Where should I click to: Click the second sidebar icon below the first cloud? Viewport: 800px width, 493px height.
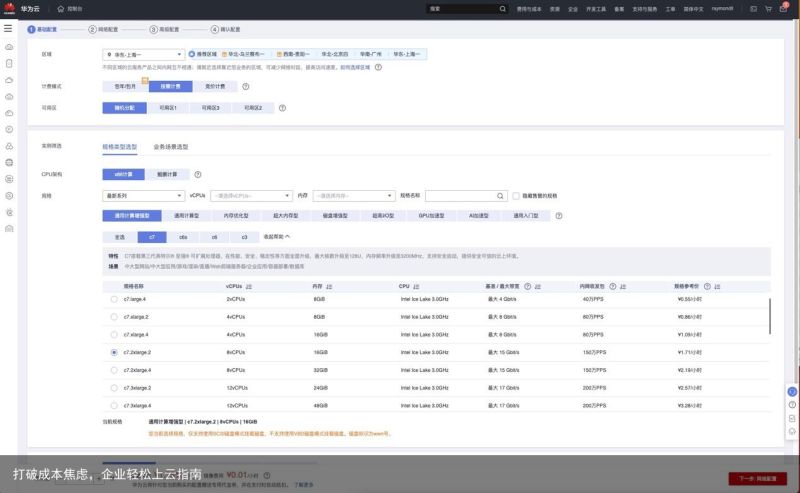coord(9,63)
